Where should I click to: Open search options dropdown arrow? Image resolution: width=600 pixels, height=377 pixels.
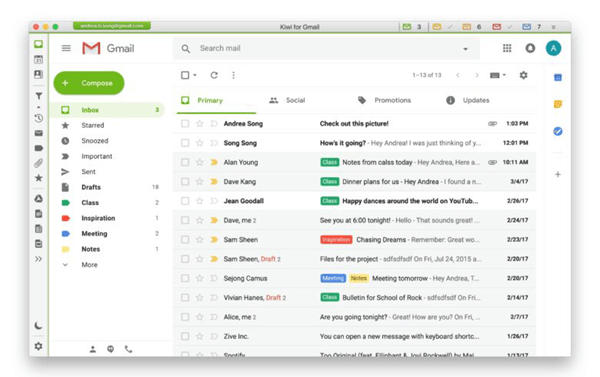point(465,49)
